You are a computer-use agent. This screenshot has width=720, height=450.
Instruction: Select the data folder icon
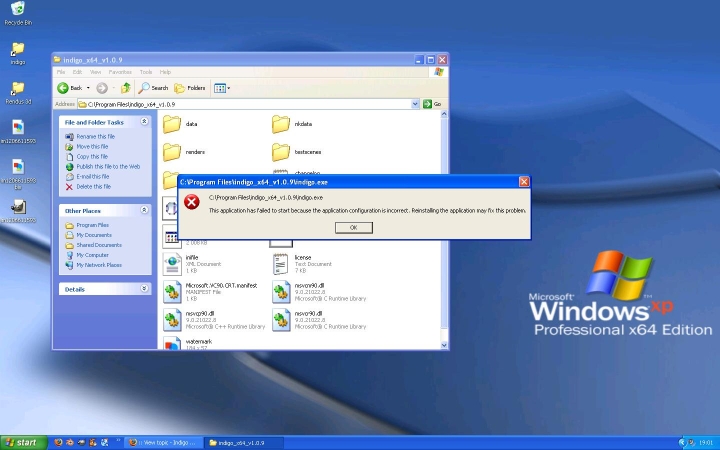tap(172, 124)
